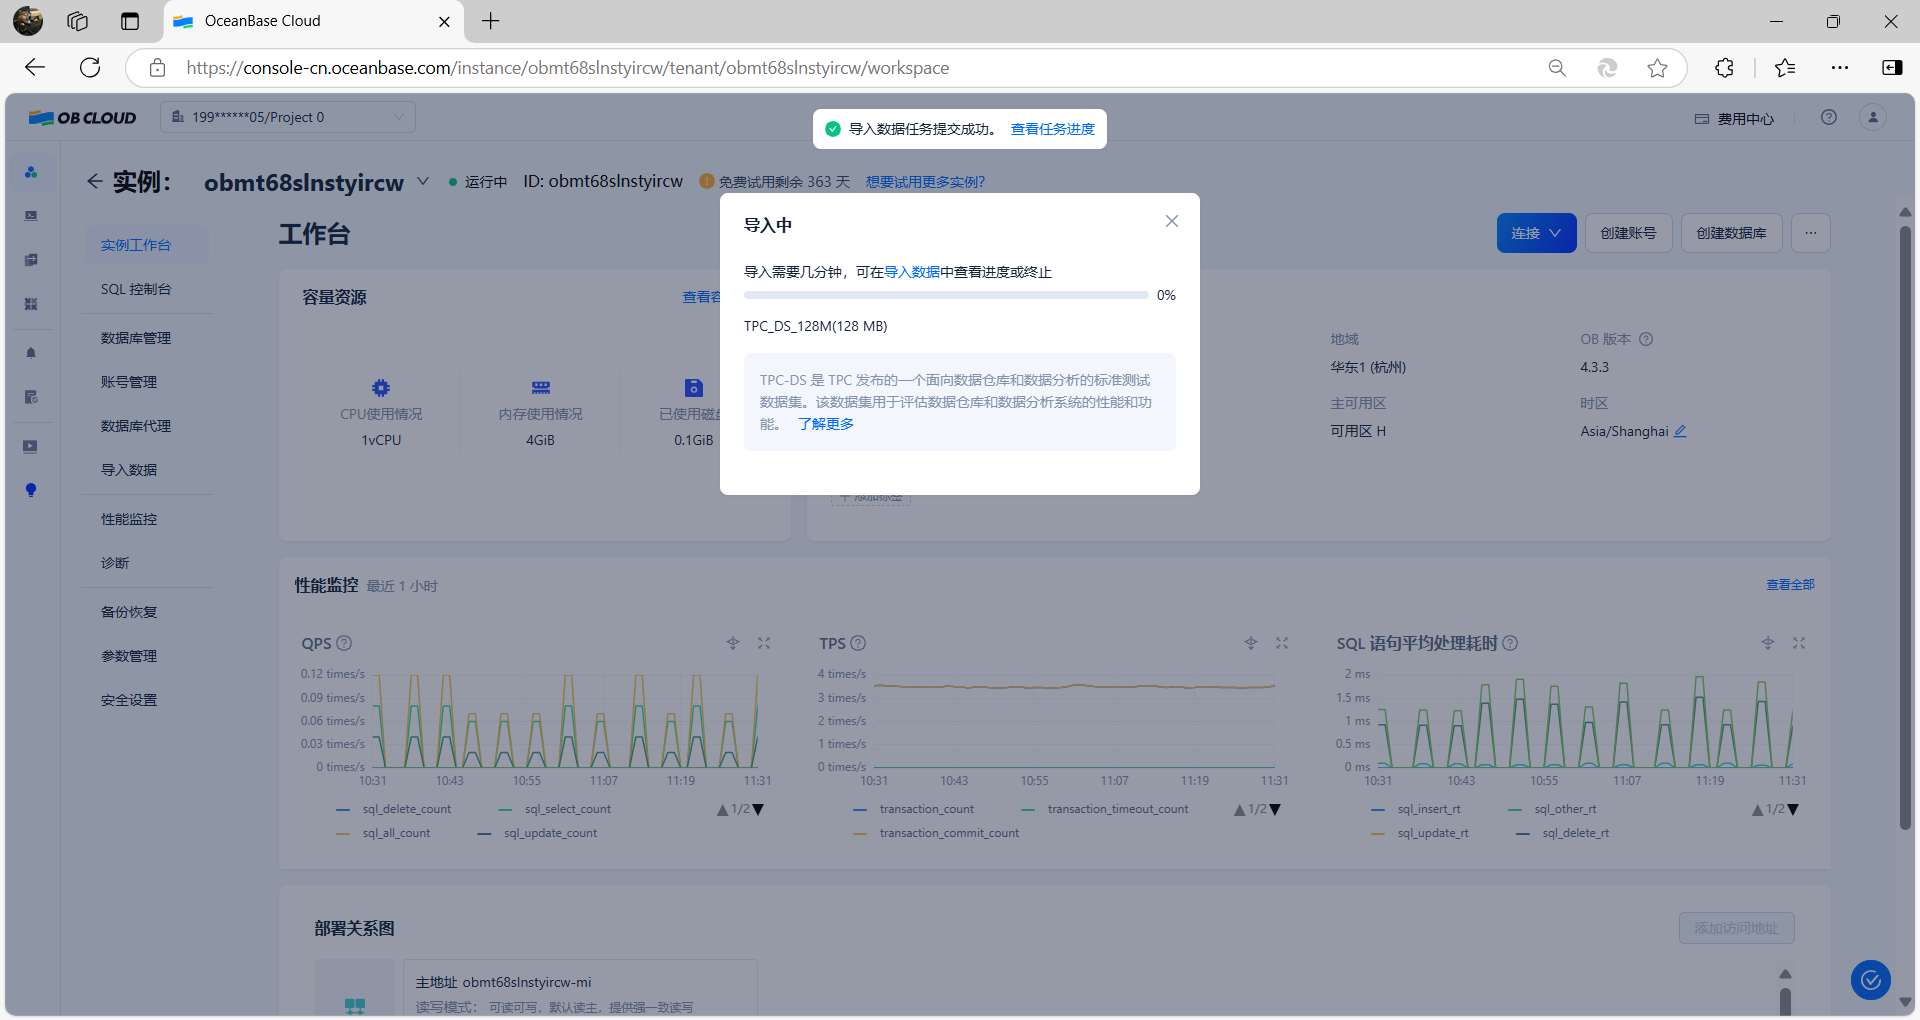The image size is (1920, 1020).
Task: Go to next SQL legend page
Action: pyautogui.click(x=1793, y=810)
